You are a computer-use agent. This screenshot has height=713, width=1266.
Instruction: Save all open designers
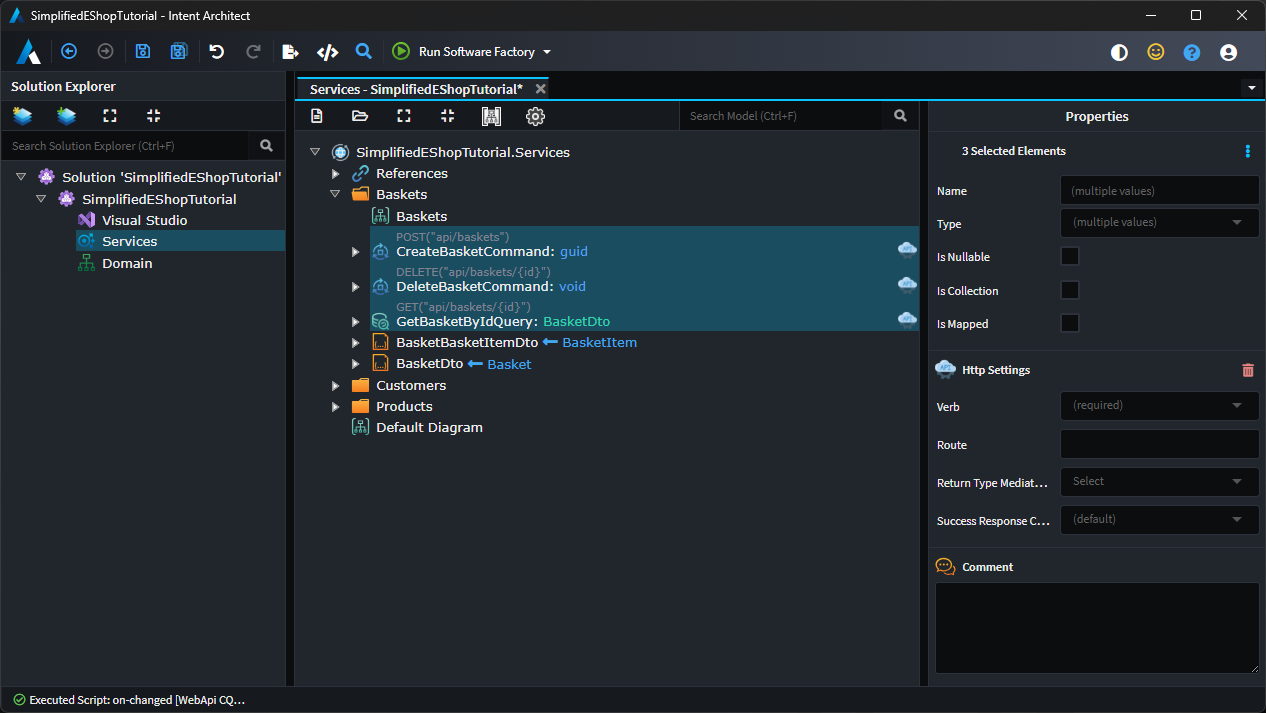179,52
